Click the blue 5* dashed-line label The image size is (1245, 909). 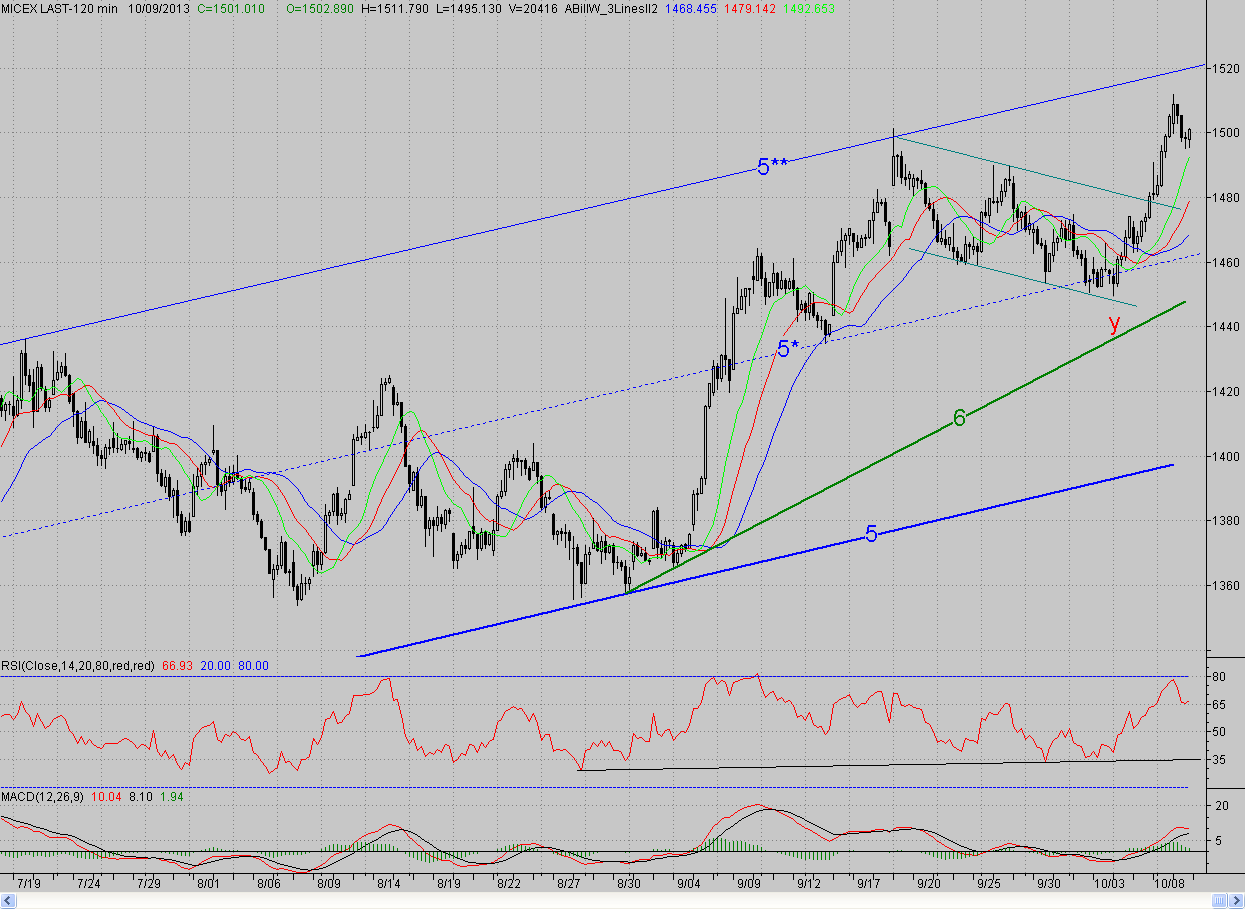788,348
